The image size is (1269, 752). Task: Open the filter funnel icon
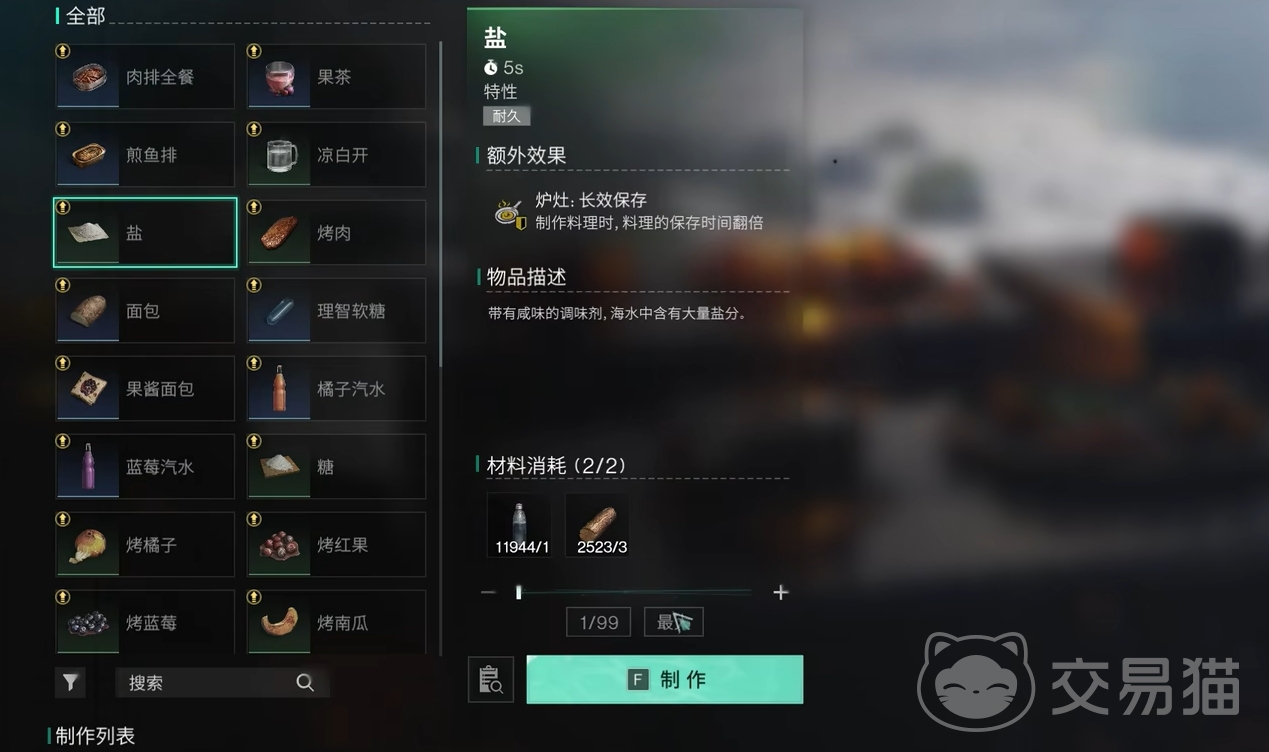(70, 682)
